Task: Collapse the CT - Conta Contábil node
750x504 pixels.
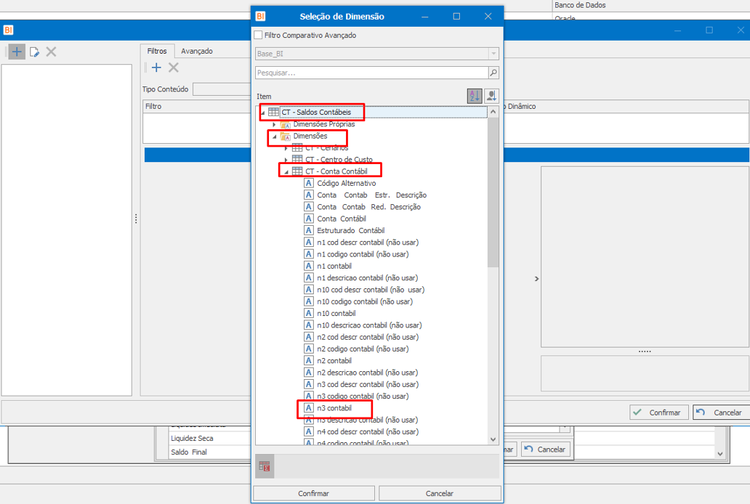Action: tap(286, 172)
